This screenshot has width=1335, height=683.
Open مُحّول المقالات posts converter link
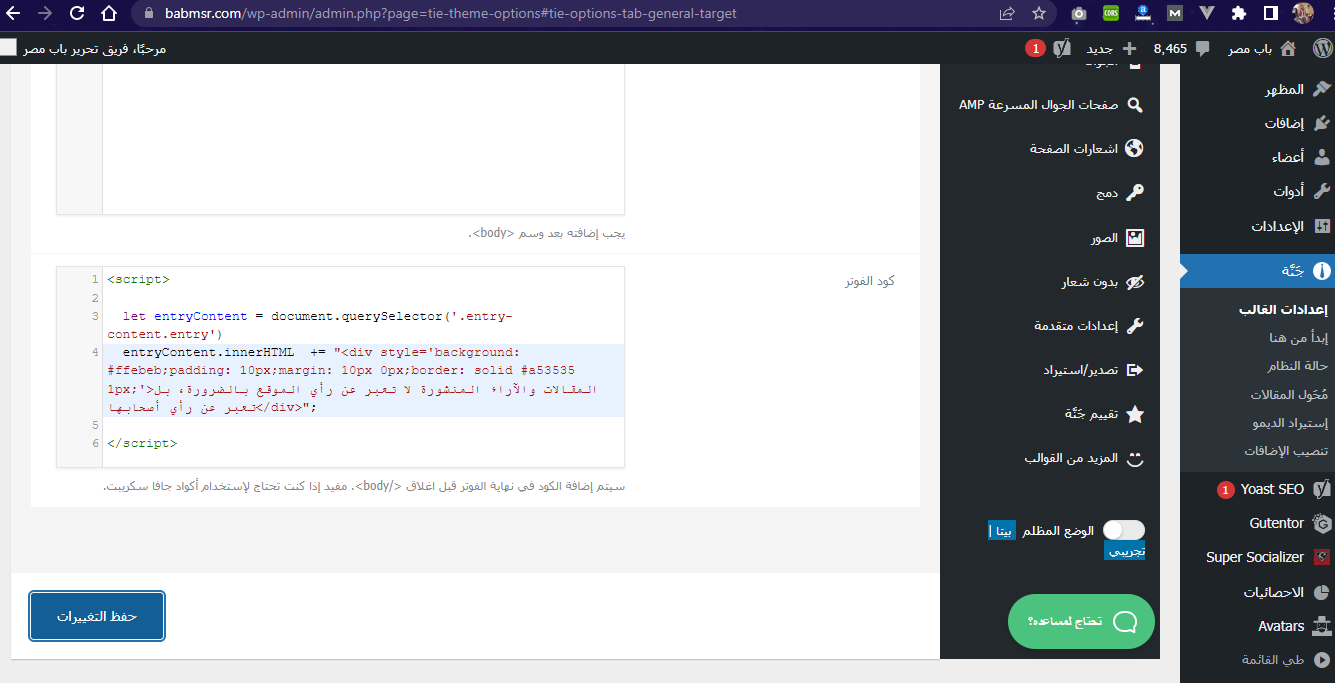1289,395
